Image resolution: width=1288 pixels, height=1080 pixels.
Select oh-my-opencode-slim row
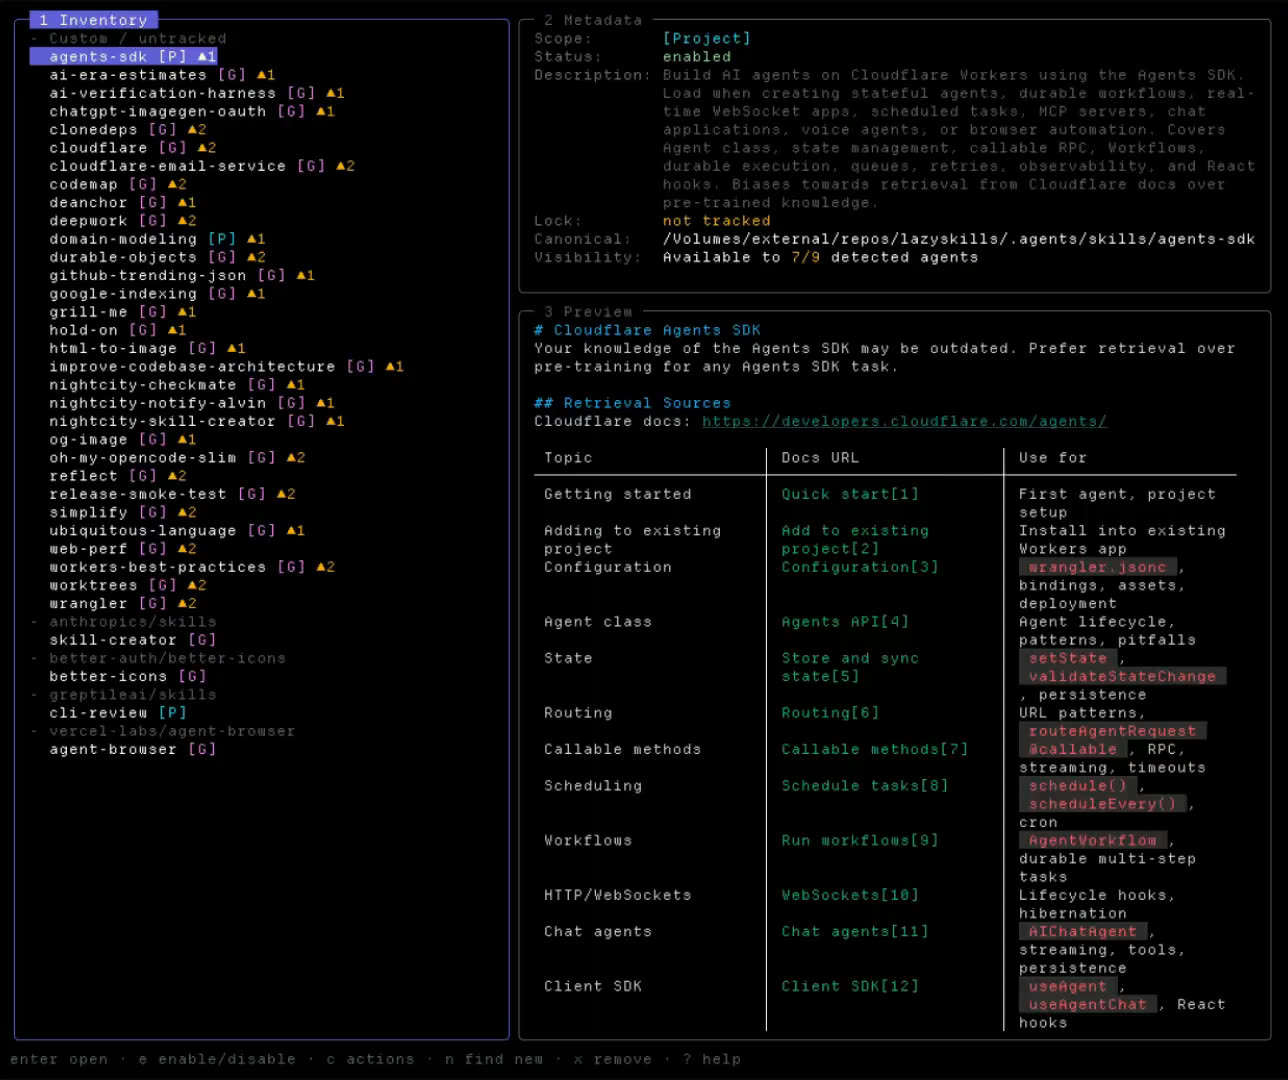coord(177,458)
